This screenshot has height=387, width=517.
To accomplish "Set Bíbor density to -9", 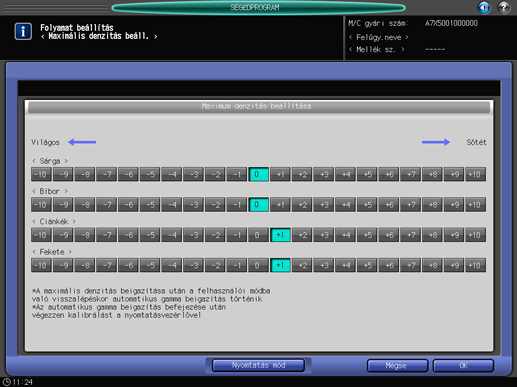I will point(63,205).
